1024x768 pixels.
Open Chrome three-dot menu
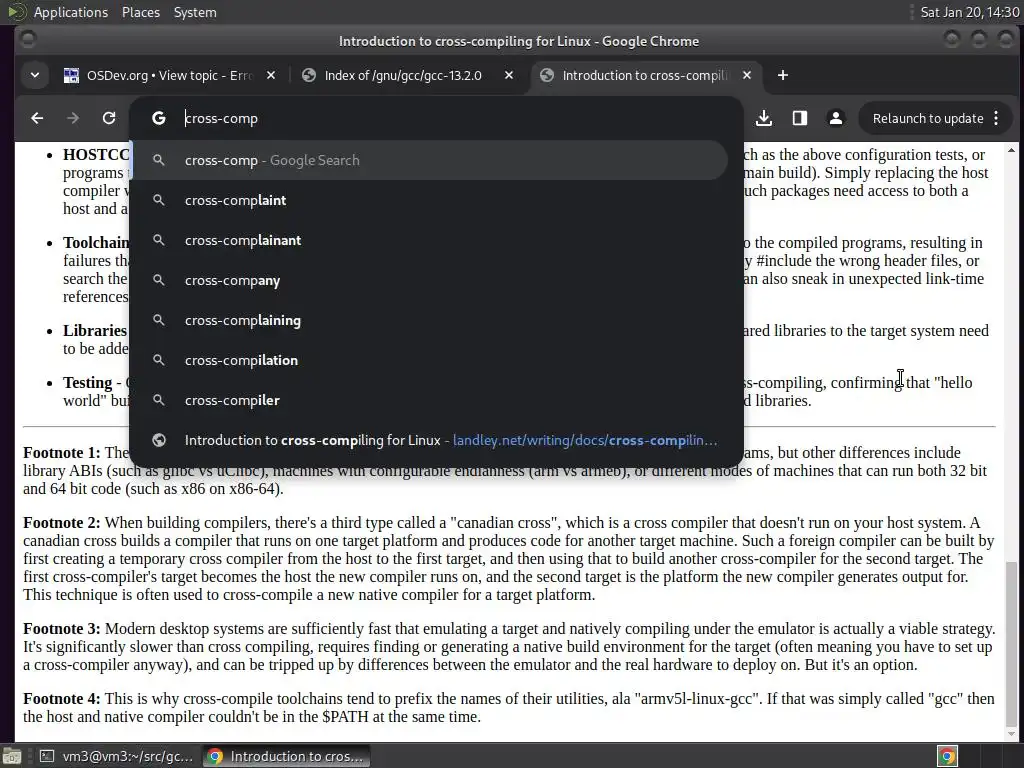pyautogui.click(x=996, y=118)
